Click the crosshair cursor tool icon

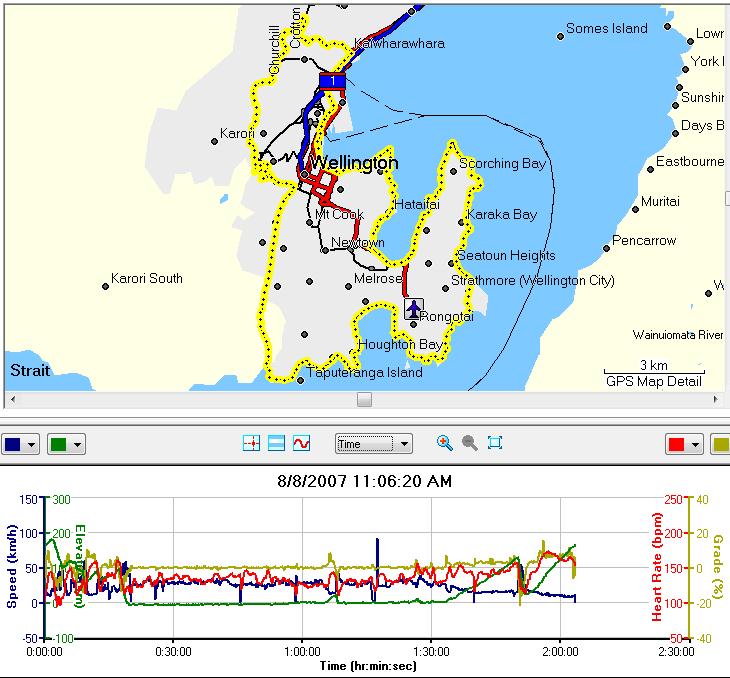(251, 443)
